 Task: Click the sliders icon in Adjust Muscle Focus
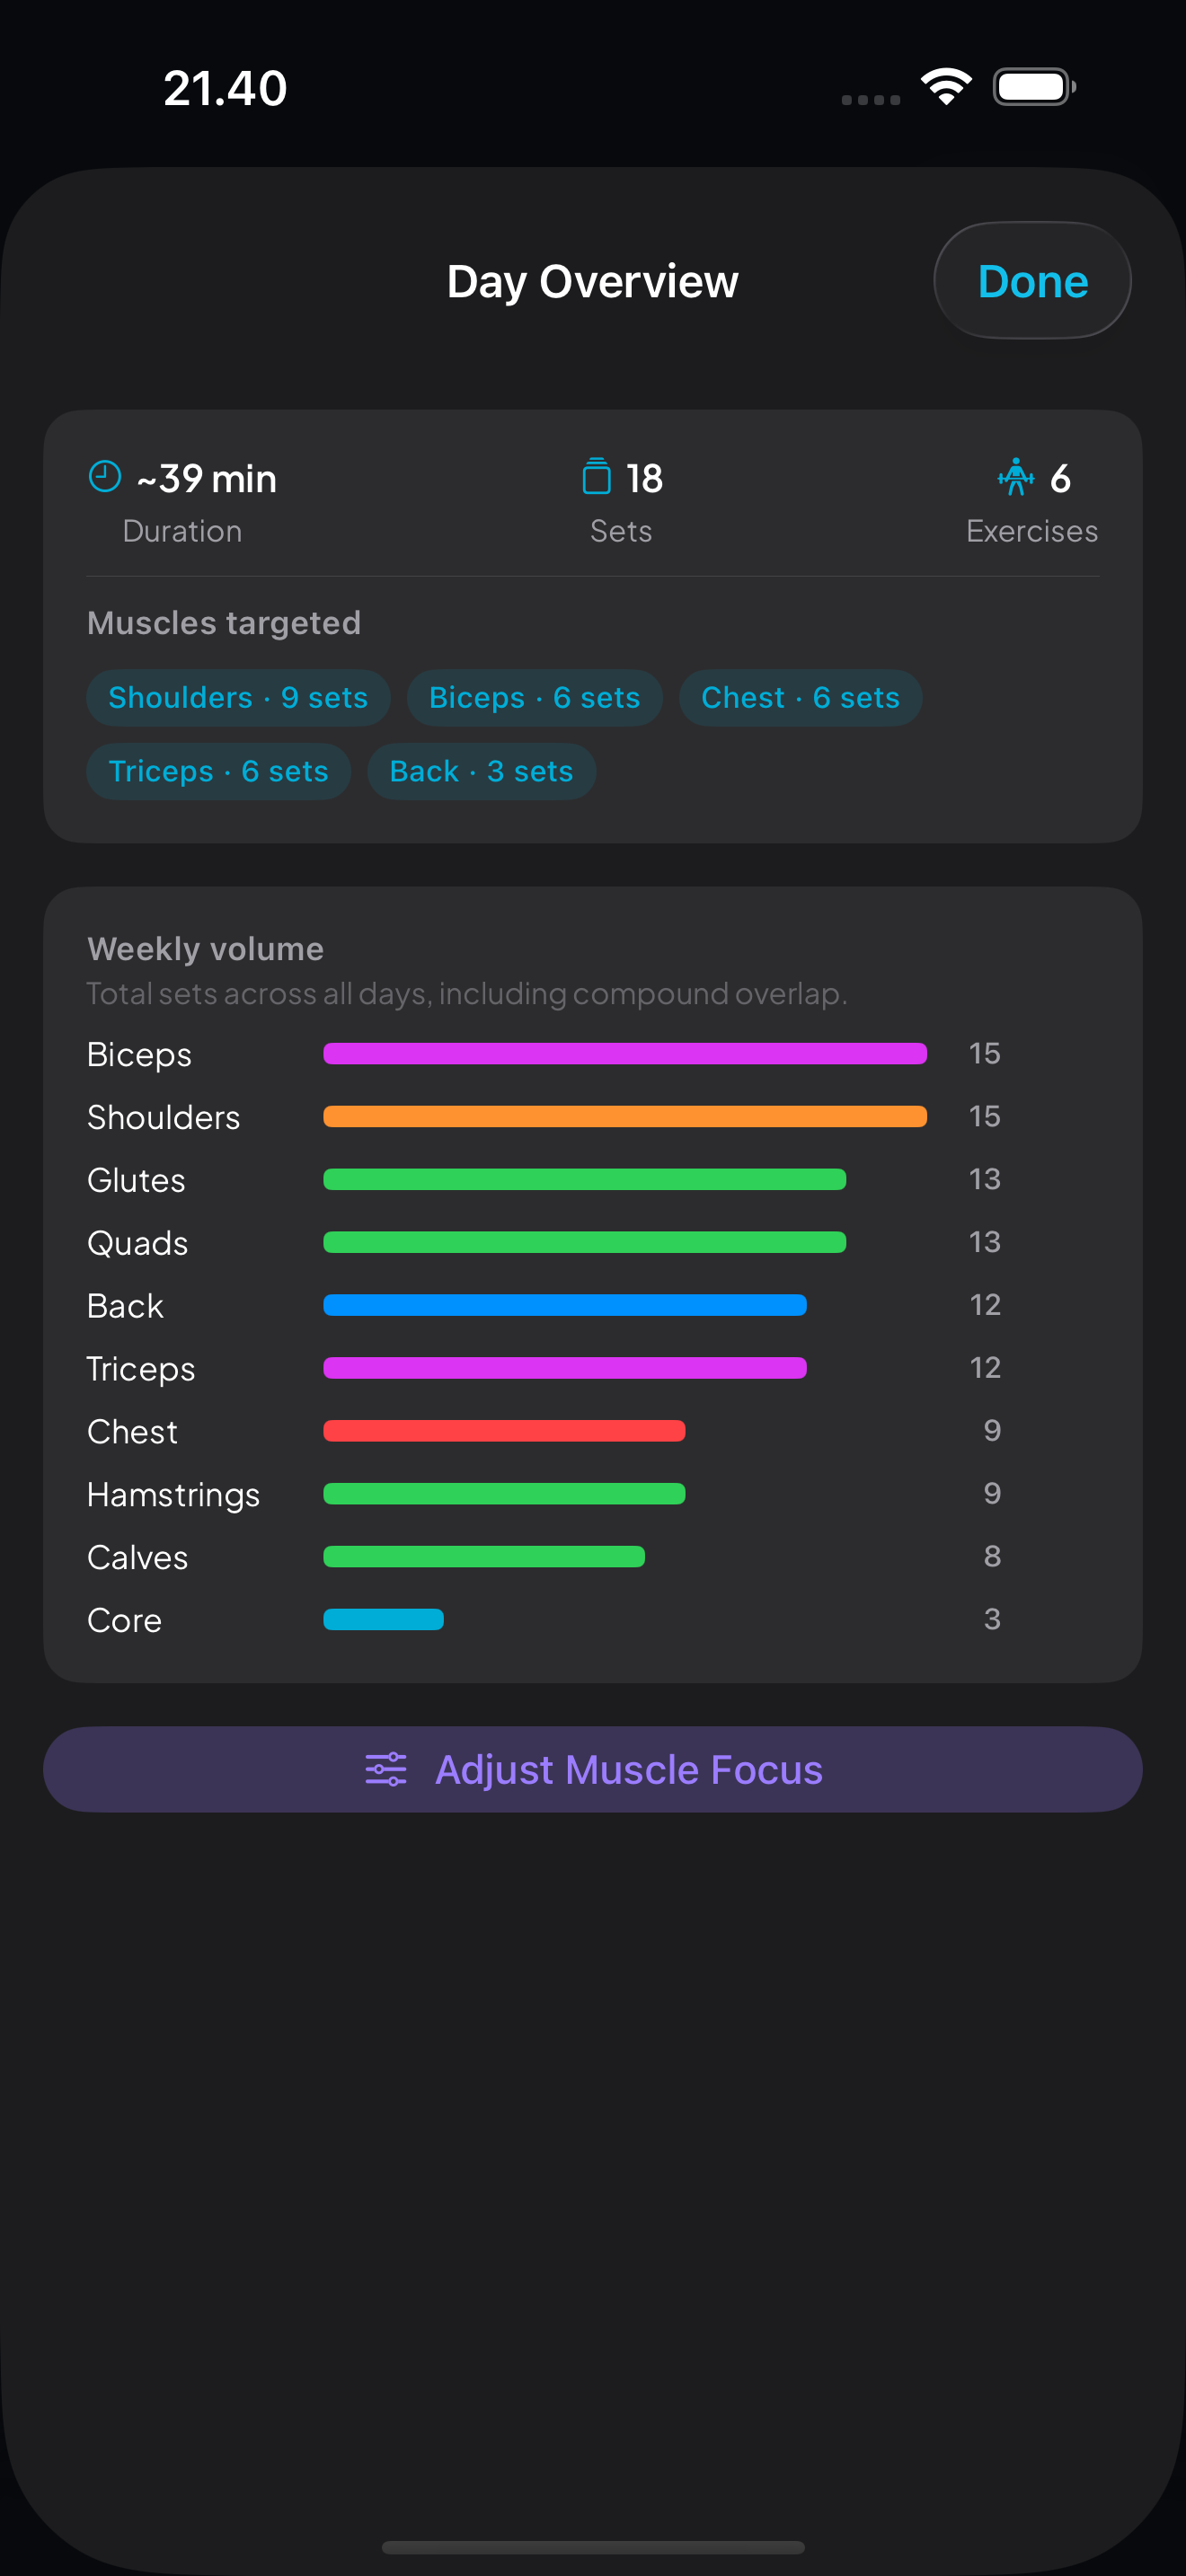tap(387, 1768)
